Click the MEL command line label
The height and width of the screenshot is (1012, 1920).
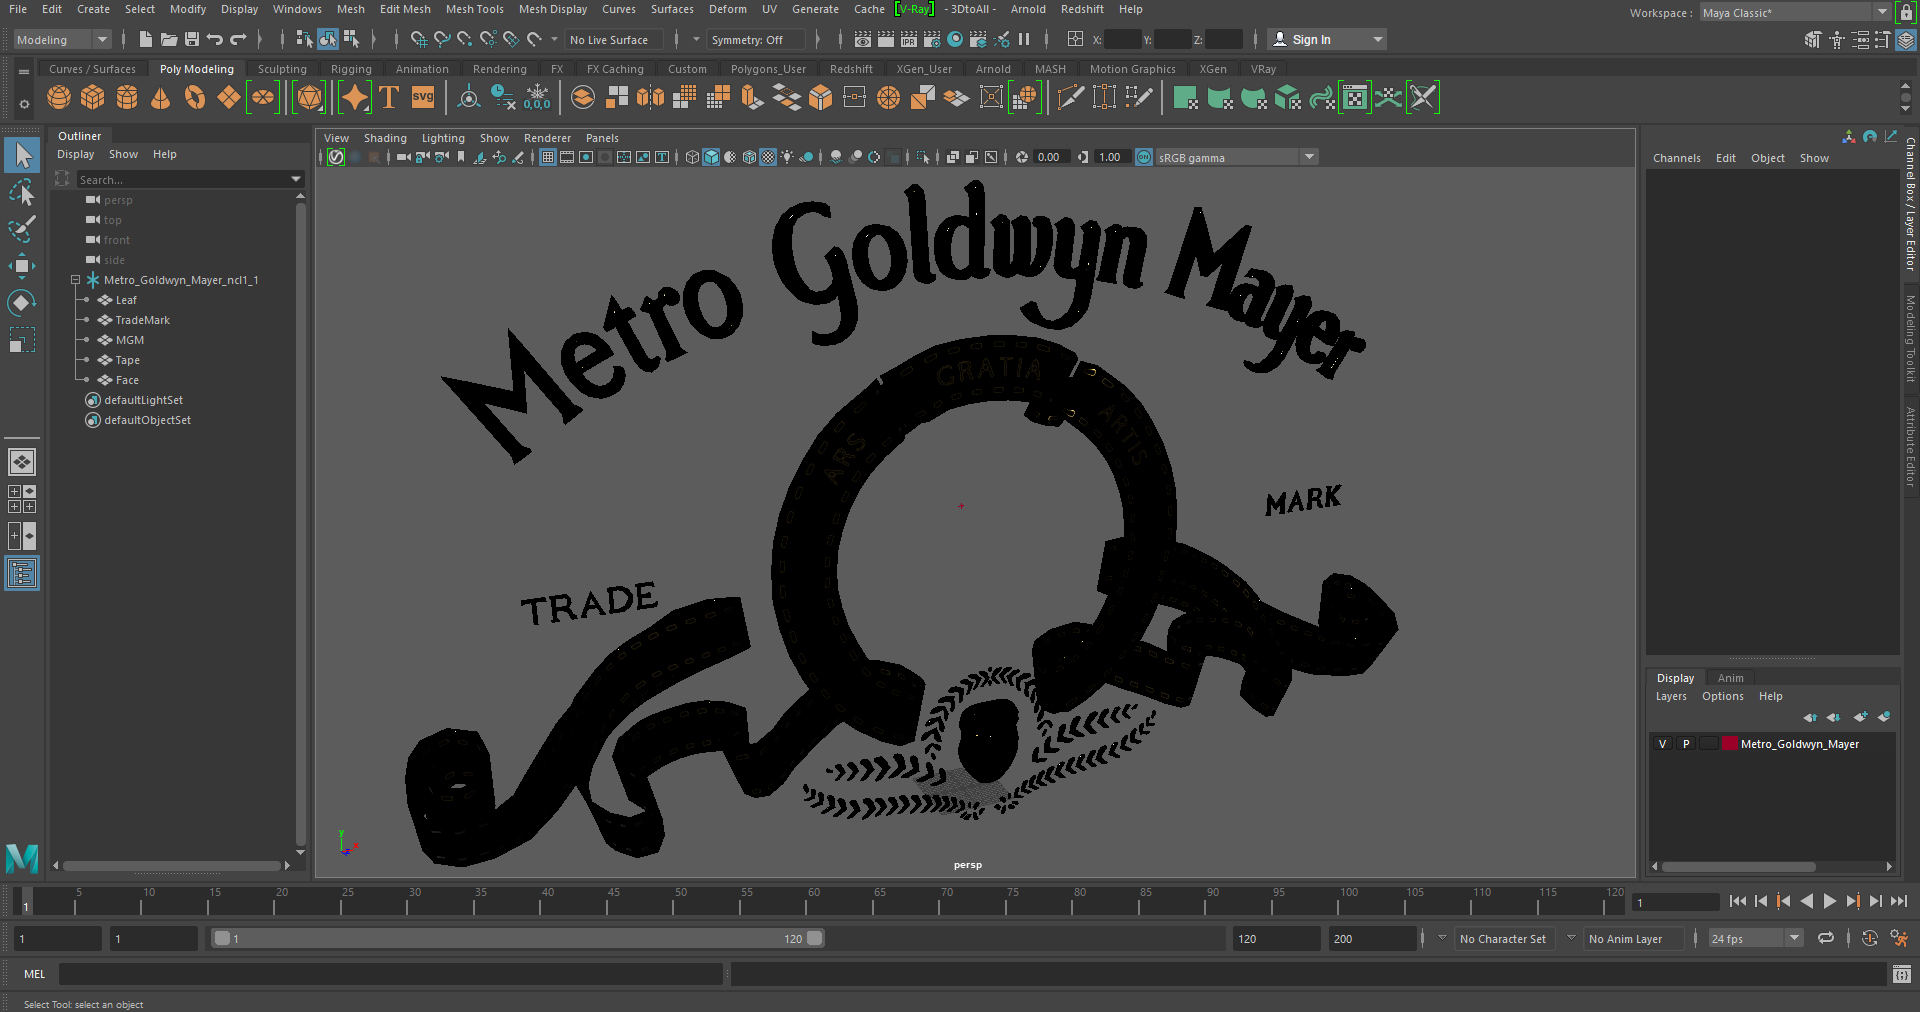point(35,974)
